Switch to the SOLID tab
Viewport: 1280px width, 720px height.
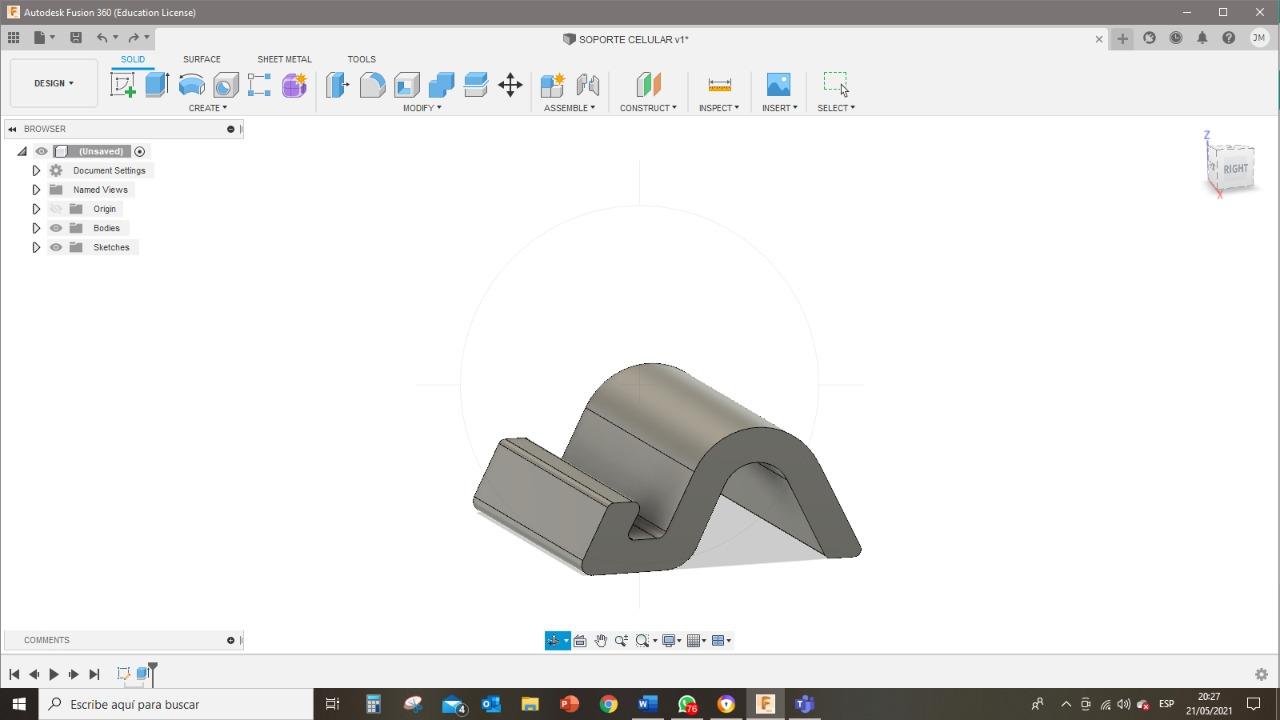(x=133, y=60)
